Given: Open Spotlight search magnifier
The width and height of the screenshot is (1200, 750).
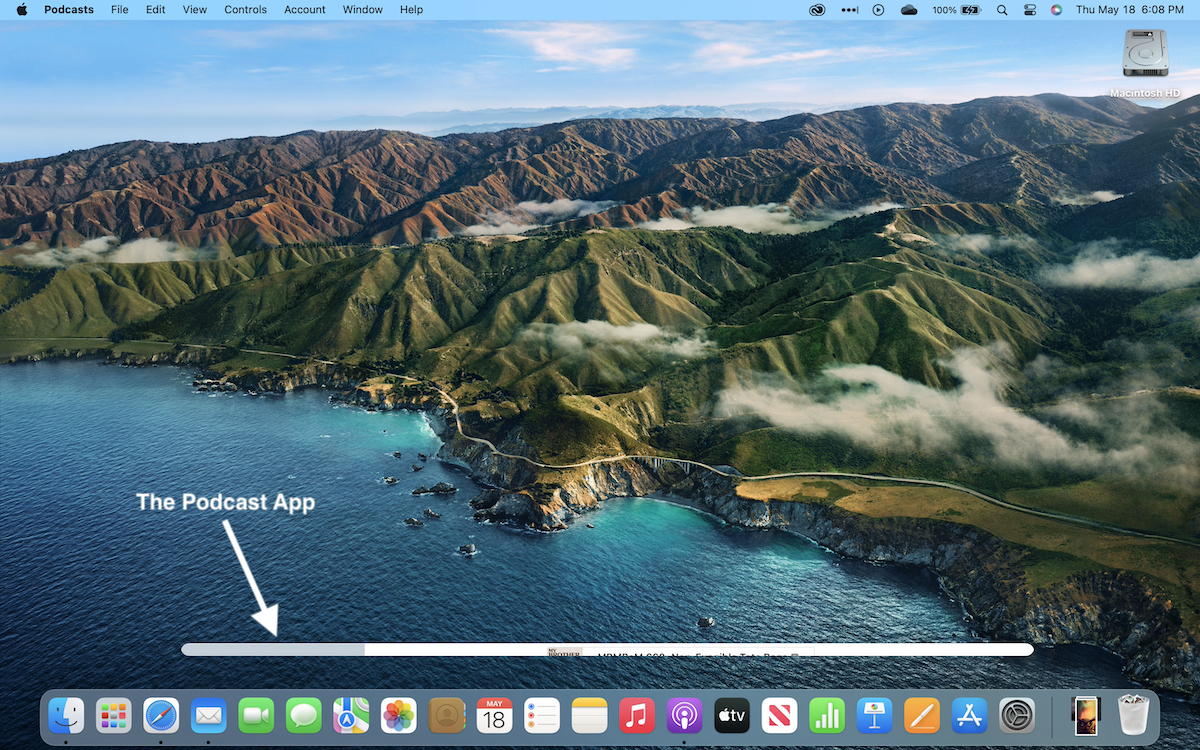Looking at the screenshot, I should pos(1002,9).
